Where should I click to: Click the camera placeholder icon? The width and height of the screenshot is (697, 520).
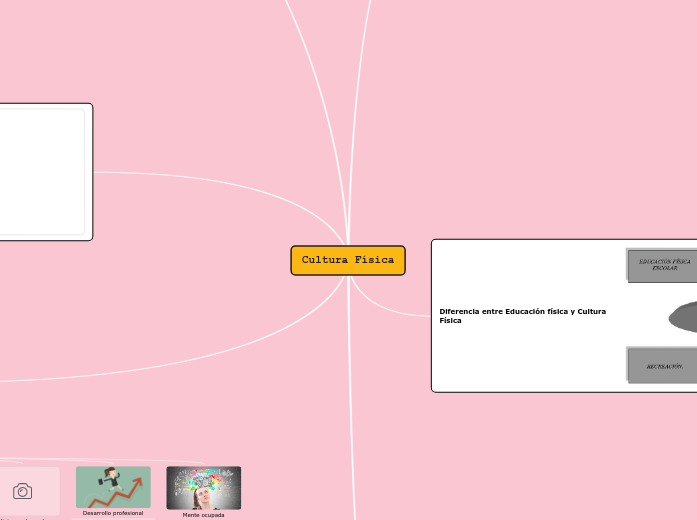click(22, 491)
